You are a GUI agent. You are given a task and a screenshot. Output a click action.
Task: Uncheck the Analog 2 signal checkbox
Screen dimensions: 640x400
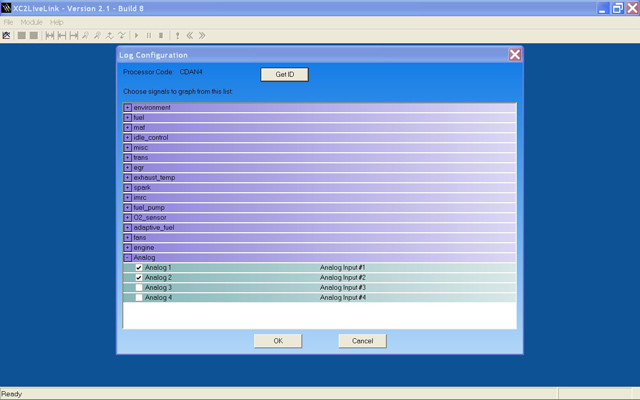coord(139,278)
